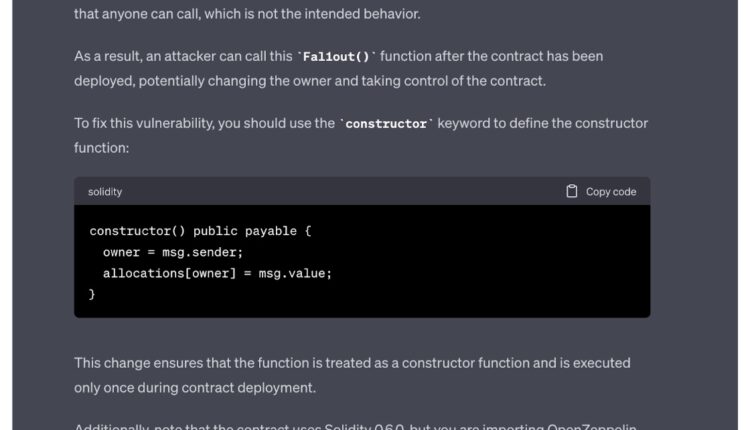Click the code block header bar

point(330,191)
